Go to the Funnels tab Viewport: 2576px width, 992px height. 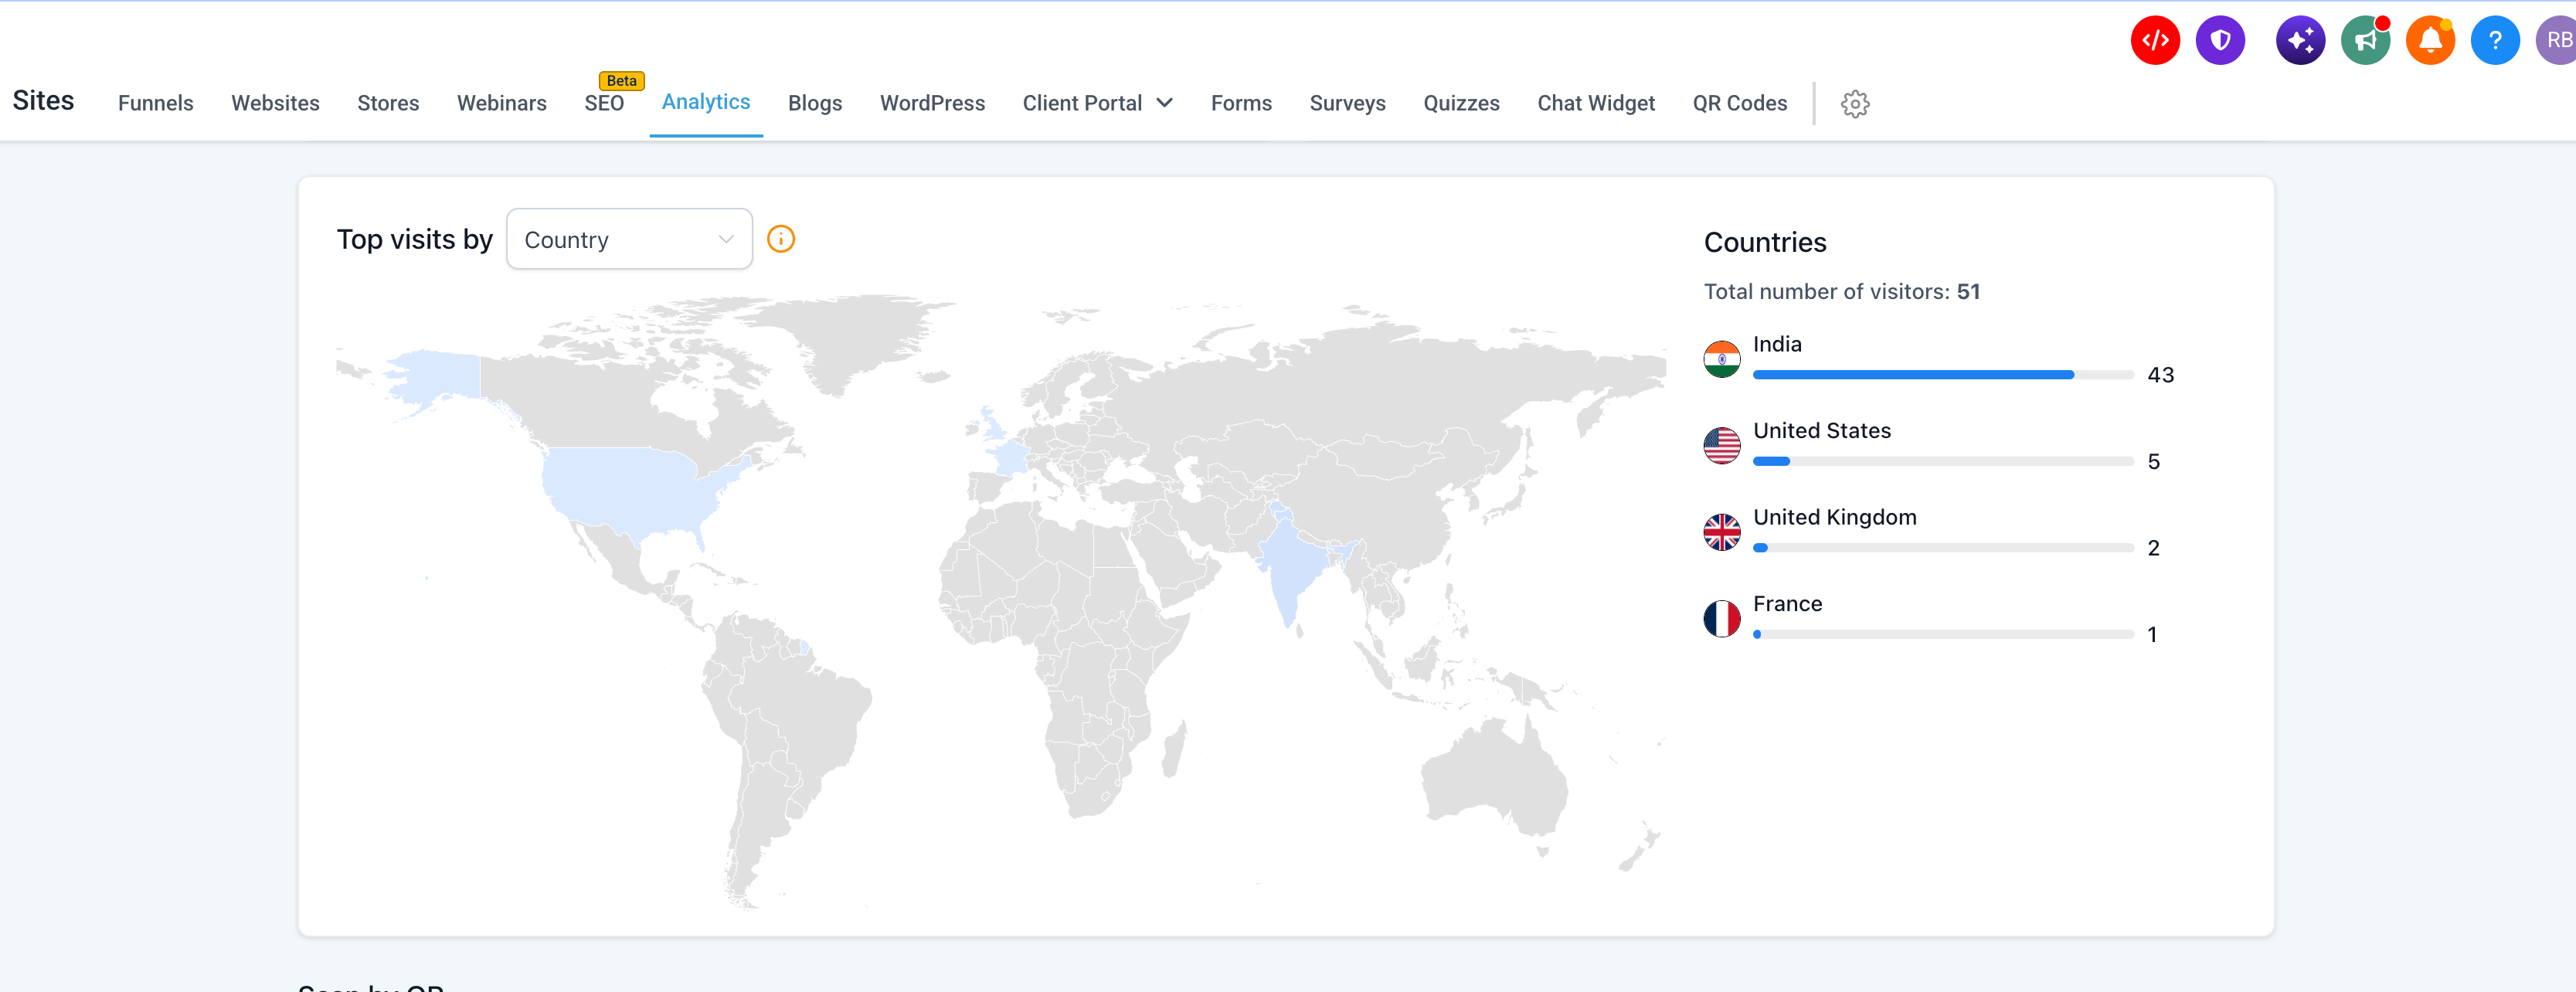(x=156, y=103)
